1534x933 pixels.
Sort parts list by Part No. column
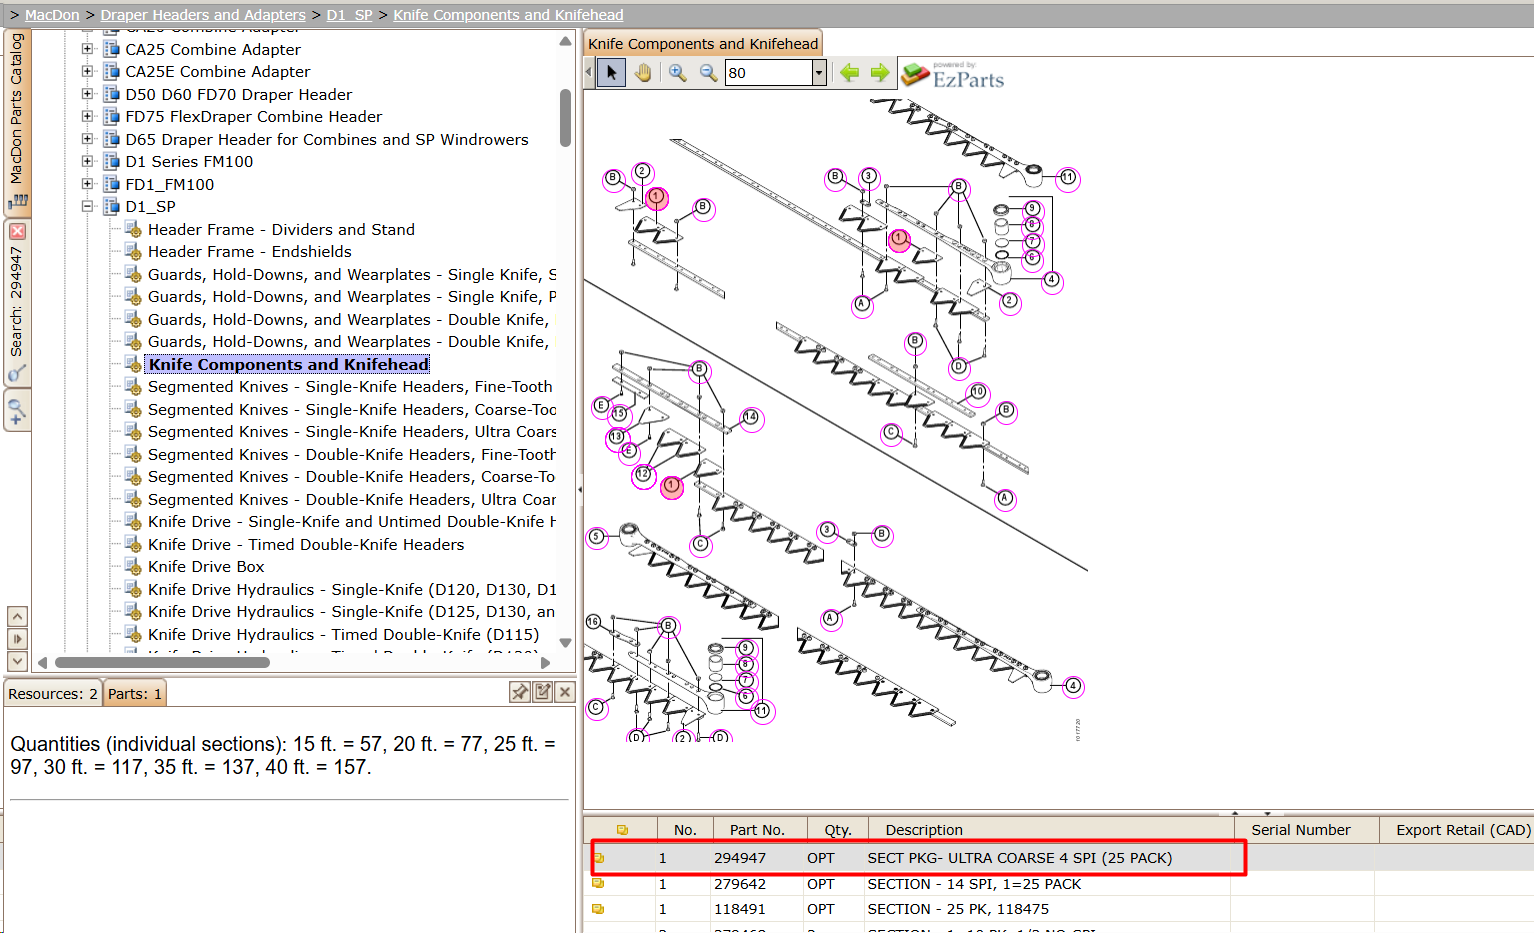click(757, 830)
